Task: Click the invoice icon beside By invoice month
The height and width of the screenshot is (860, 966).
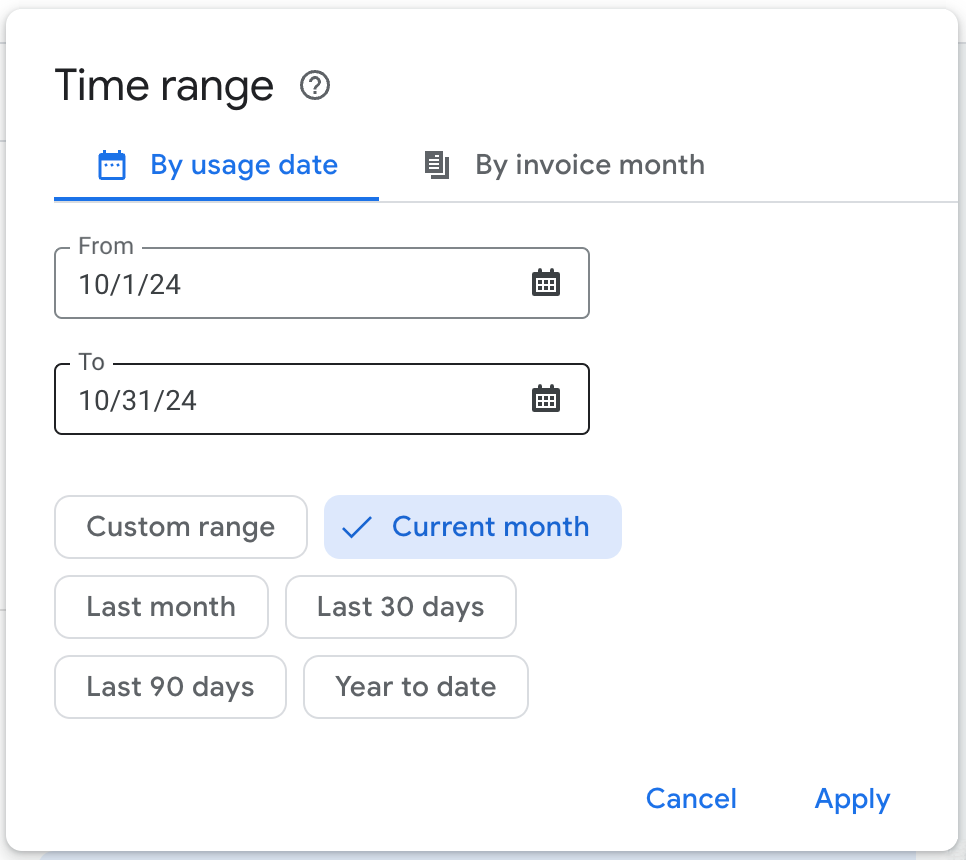Action: pyautogui.click(x=437, y=165)
